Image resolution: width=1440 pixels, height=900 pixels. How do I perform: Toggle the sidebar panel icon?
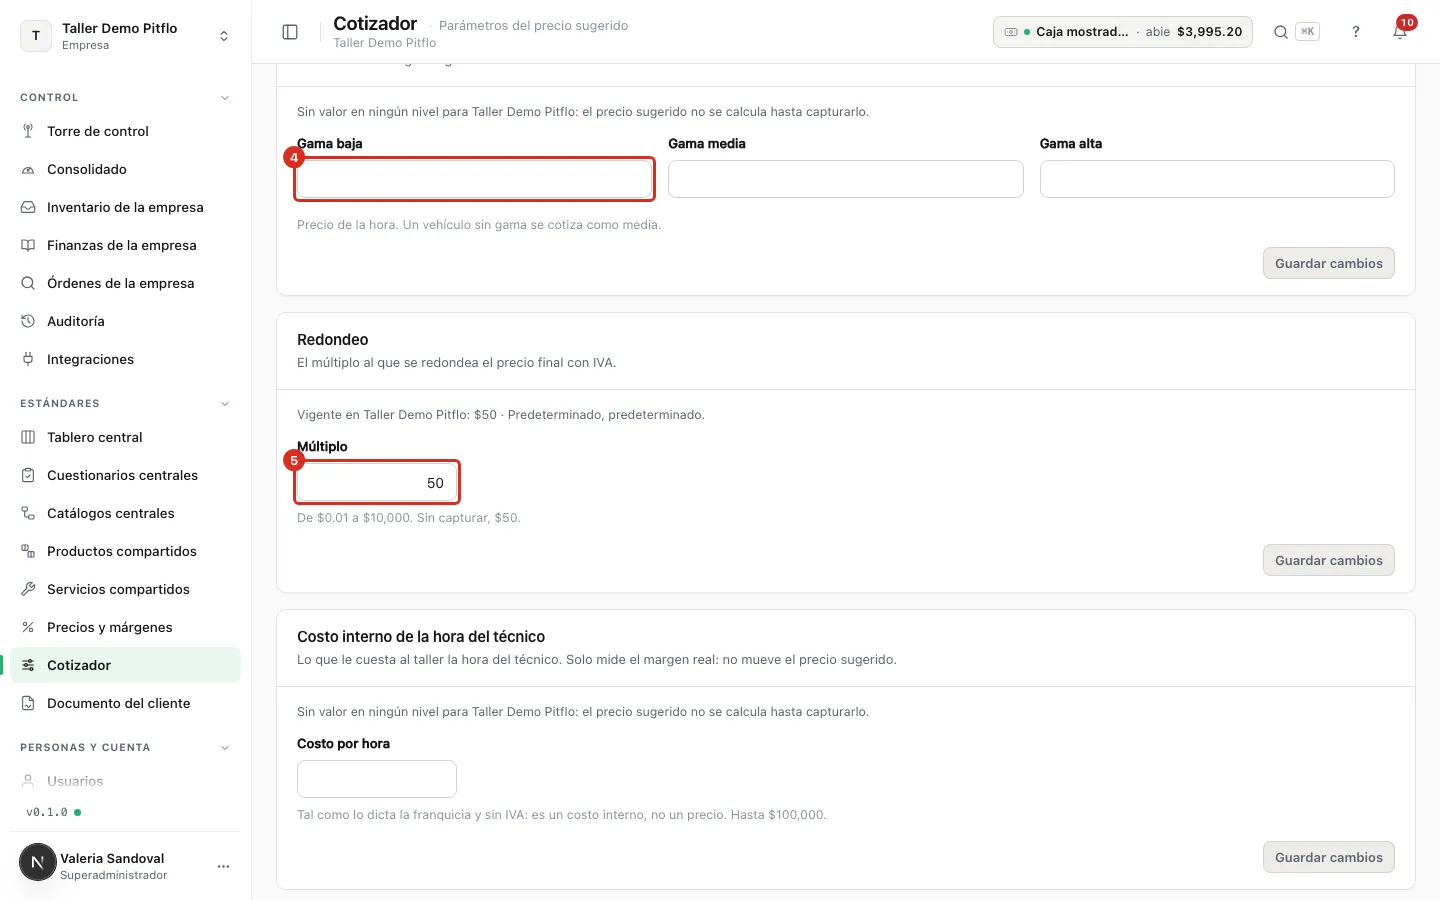290,32
